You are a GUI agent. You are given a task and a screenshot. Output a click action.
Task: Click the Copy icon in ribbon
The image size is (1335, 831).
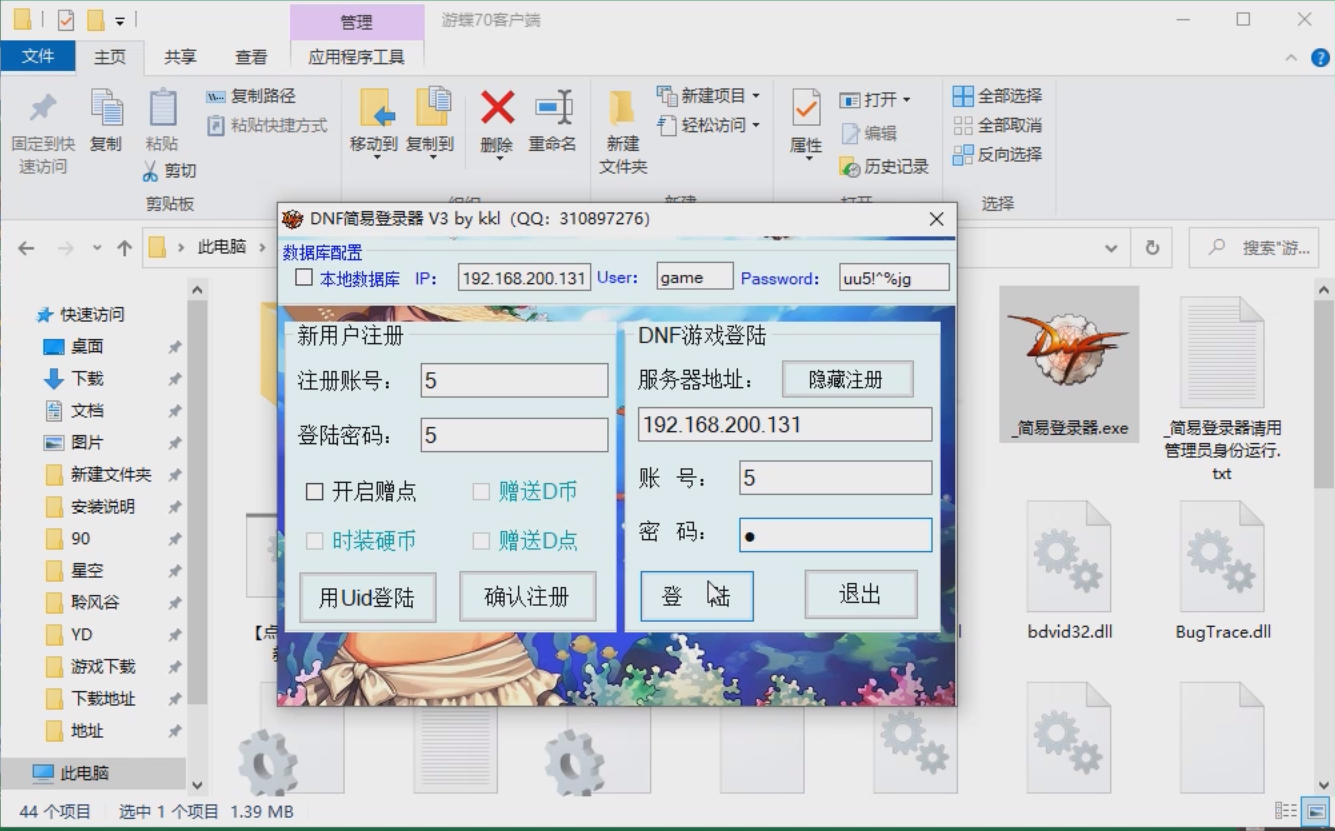tap(106, 108)
